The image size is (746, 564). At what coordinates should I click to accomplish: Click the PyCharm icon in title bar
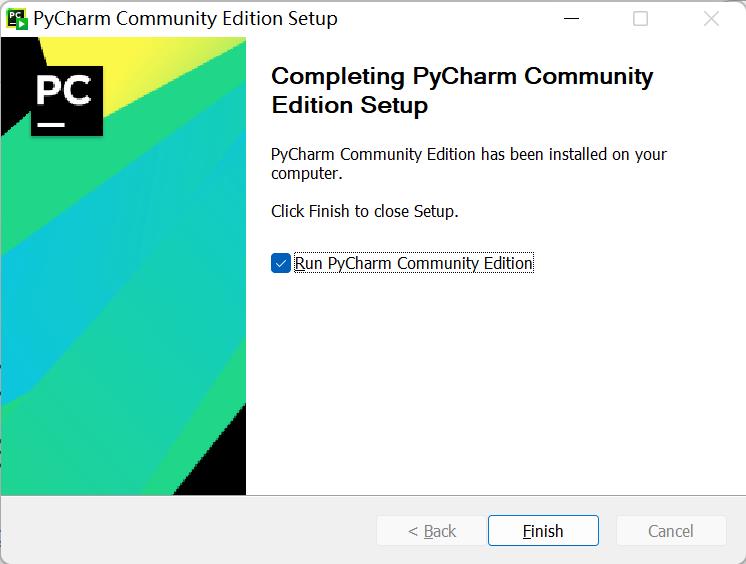17,19
